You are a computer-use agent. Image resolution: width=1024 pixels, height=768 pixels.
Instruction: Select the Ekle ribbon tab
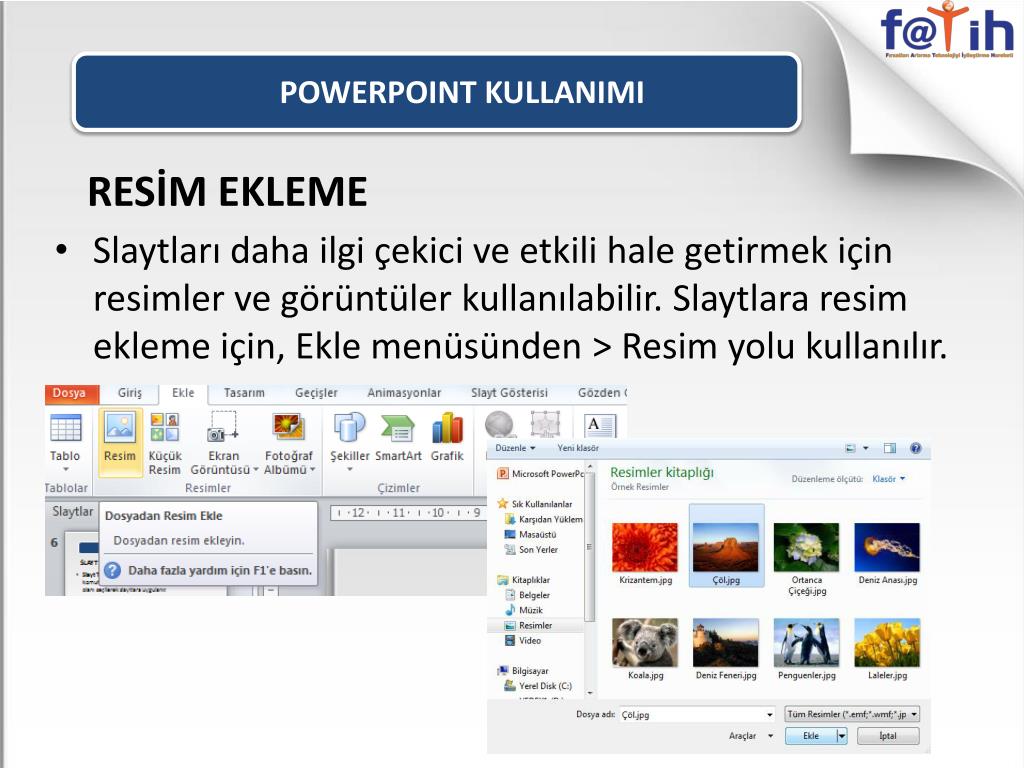183,393
